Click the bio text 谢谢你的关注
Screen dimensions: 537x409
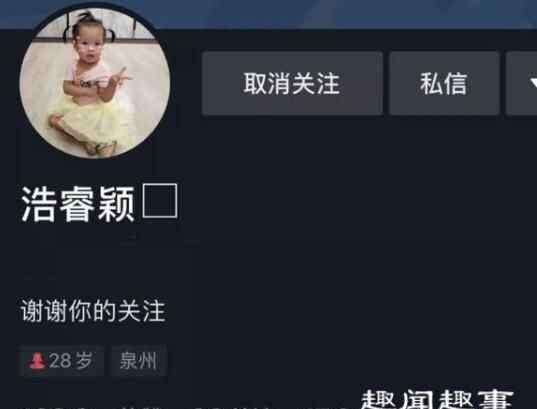point(93,311)
